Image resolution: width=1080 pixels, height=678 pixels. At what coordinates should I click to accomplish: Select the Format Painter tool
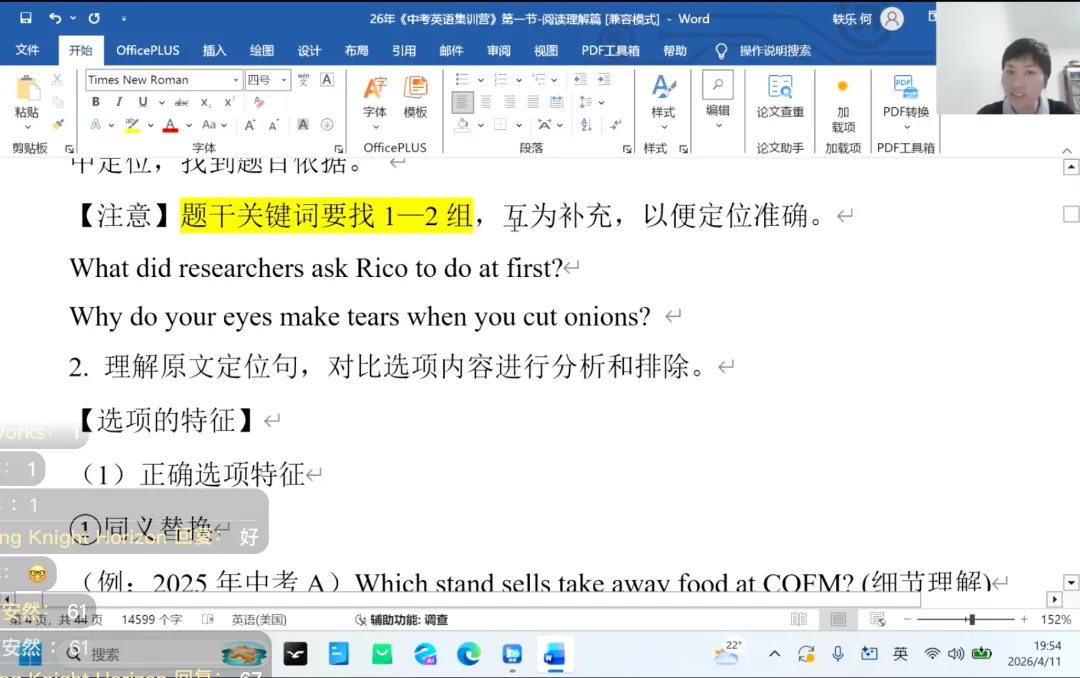coord(58,124)
